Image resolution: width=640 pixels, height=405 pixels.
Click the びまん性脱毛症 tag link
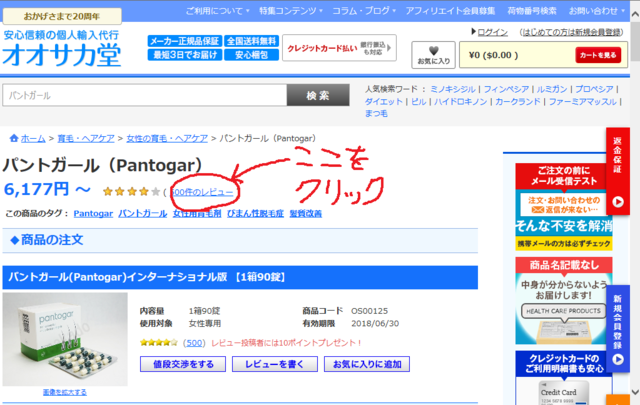pos(255,214)
